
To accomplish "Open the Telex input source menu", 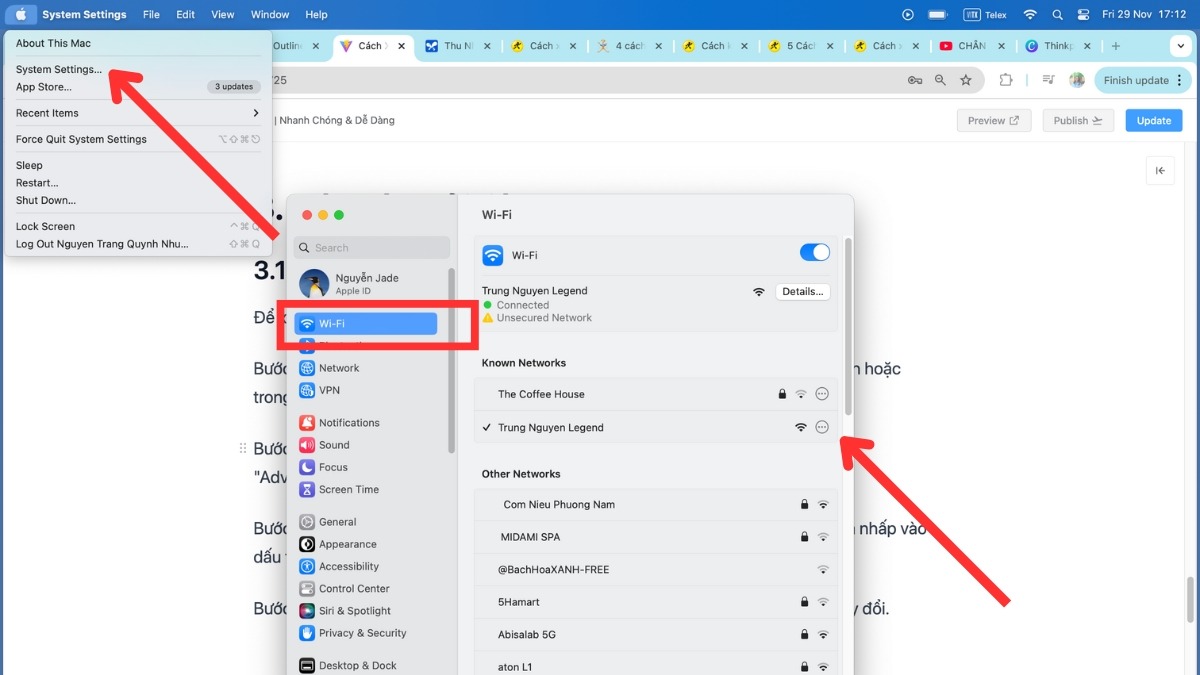I will pyautogui.click(x=985, y=15).
